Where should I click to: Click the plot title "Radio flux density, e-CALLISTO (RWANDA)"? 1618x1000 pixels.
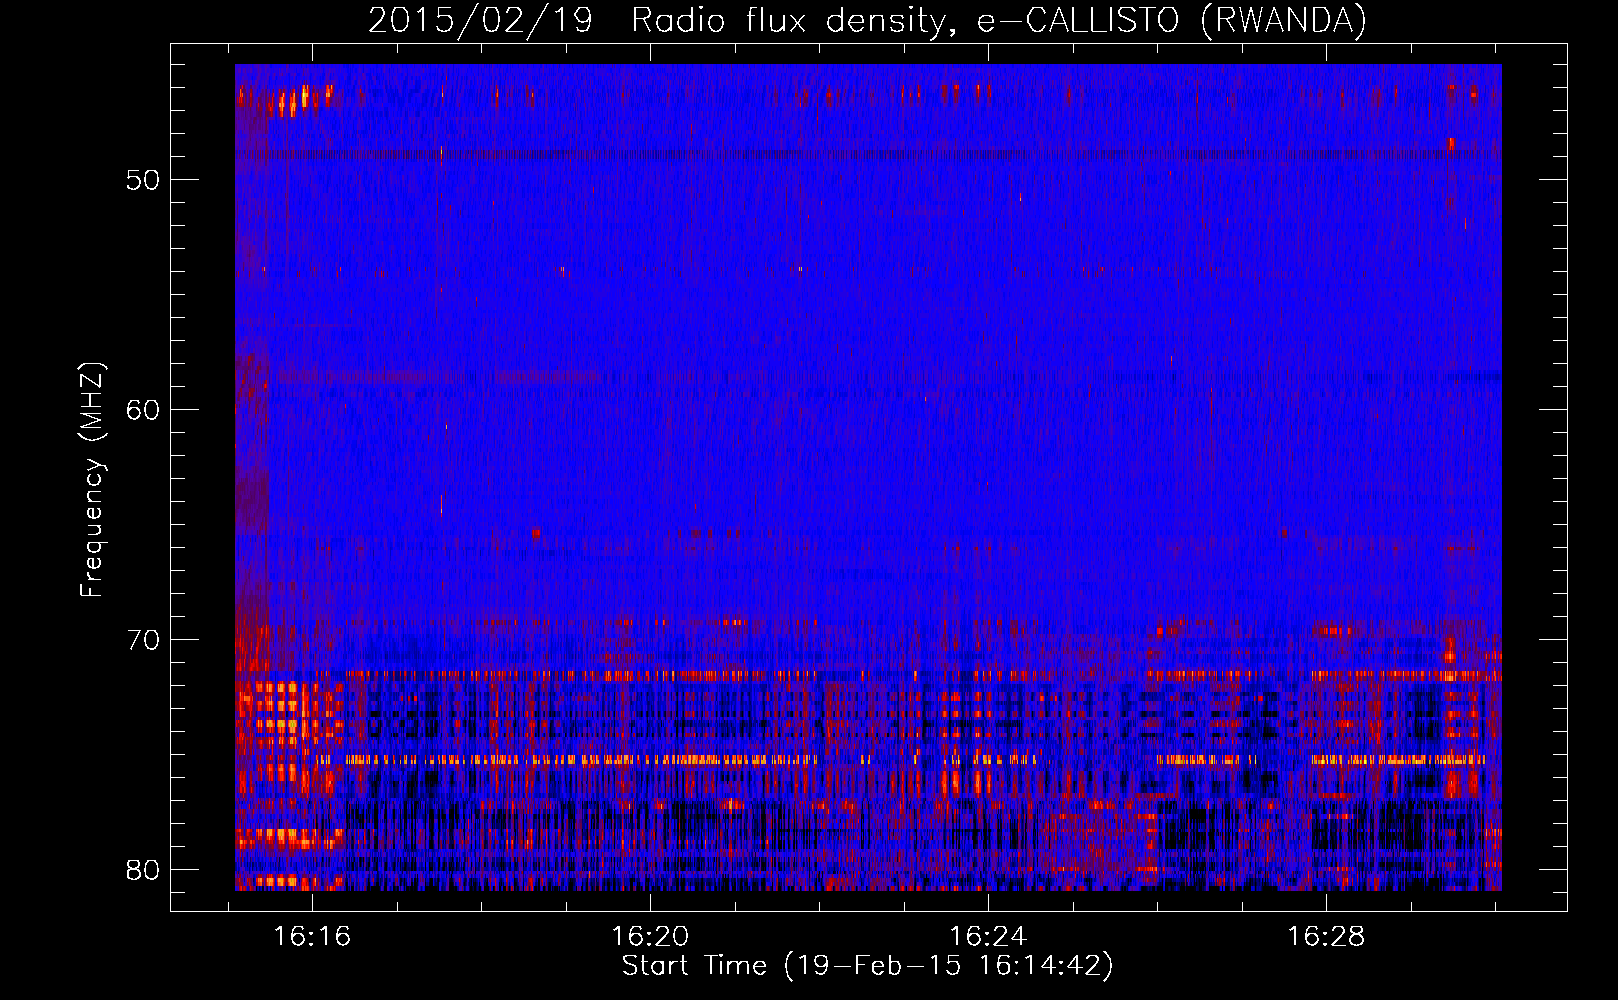(x=999, y=21)
